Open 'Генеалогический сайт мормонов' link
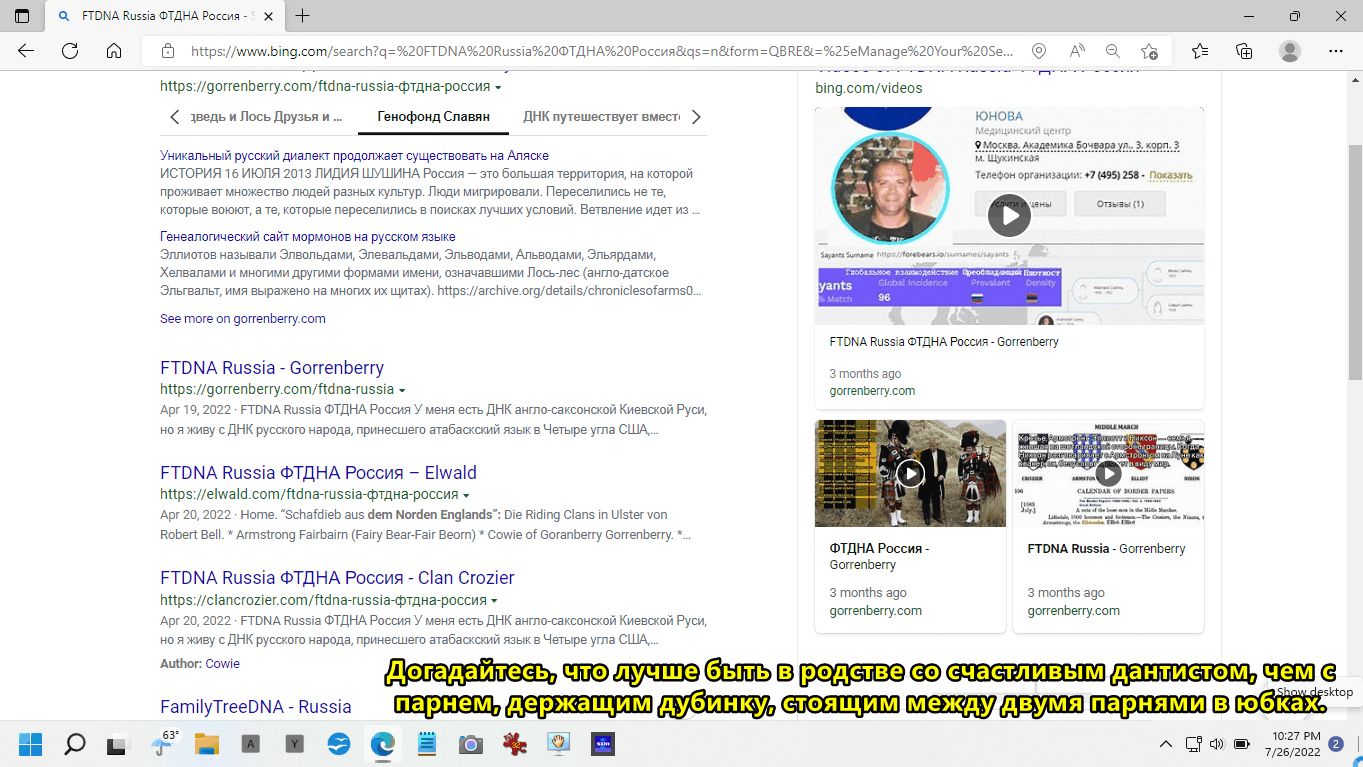The width and height of the screenshot is (1363, 767). pos(308,237)
